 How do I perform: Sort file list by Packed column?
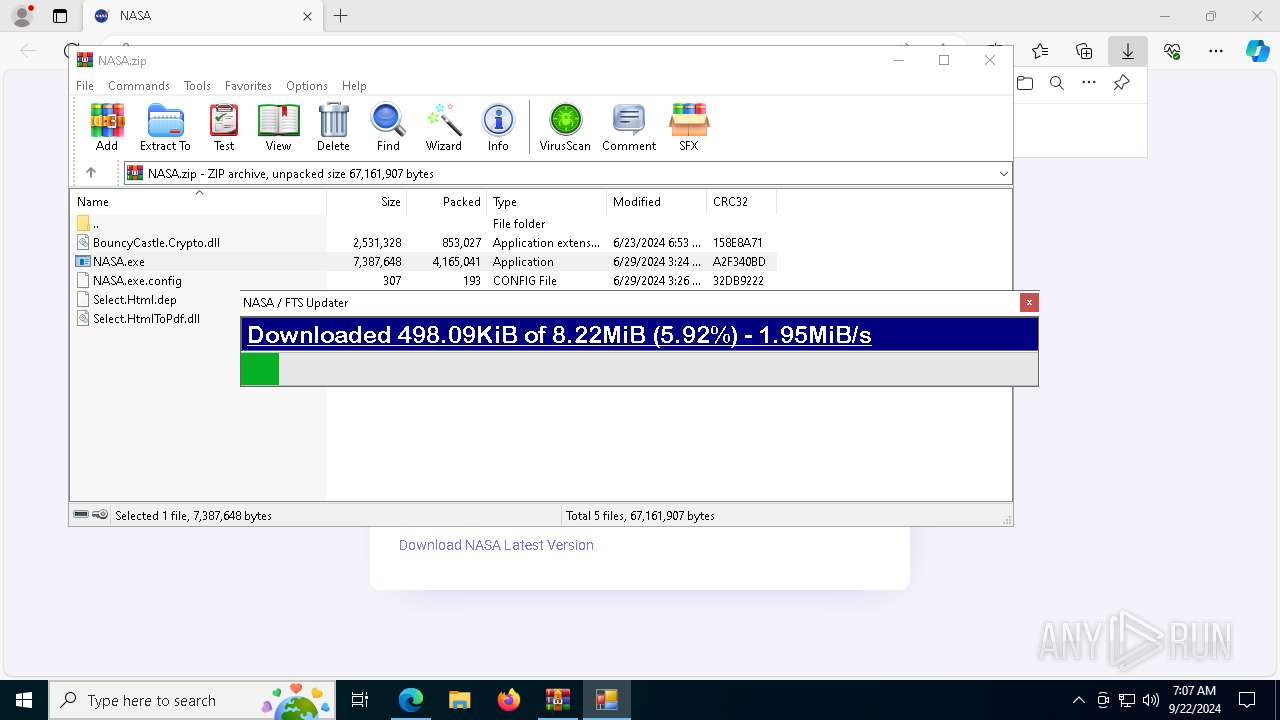point(447,201)
